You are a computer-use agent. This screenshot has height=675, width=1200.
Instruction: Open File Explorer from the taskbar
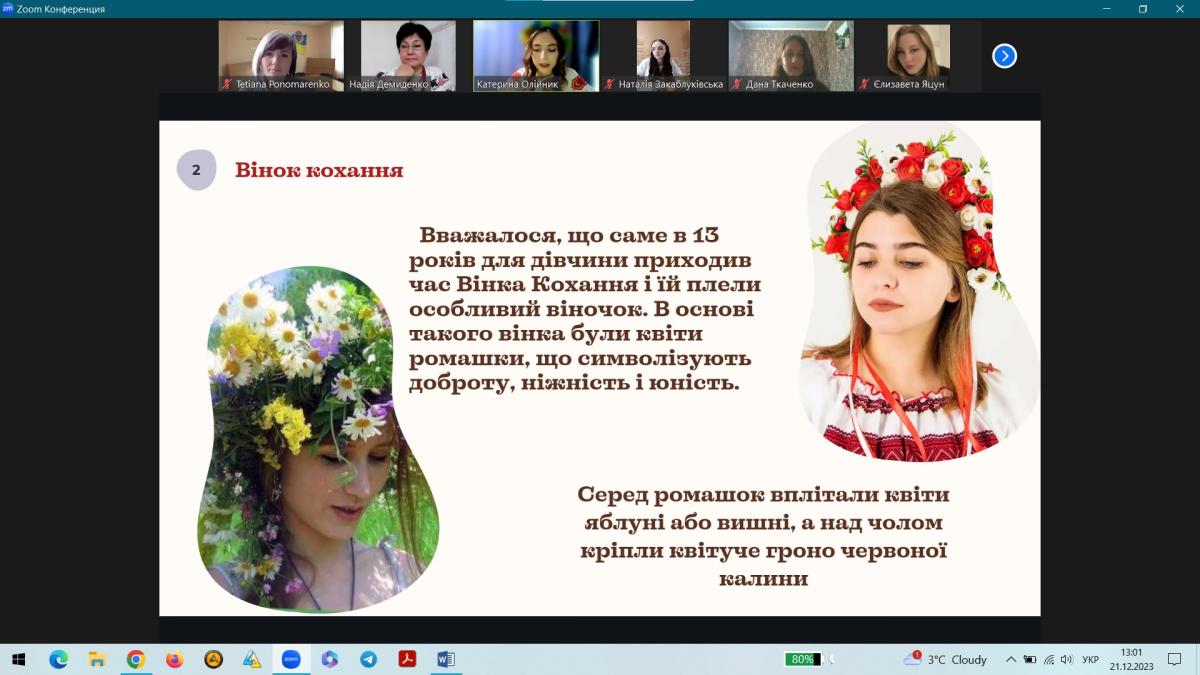coord(97,659)
